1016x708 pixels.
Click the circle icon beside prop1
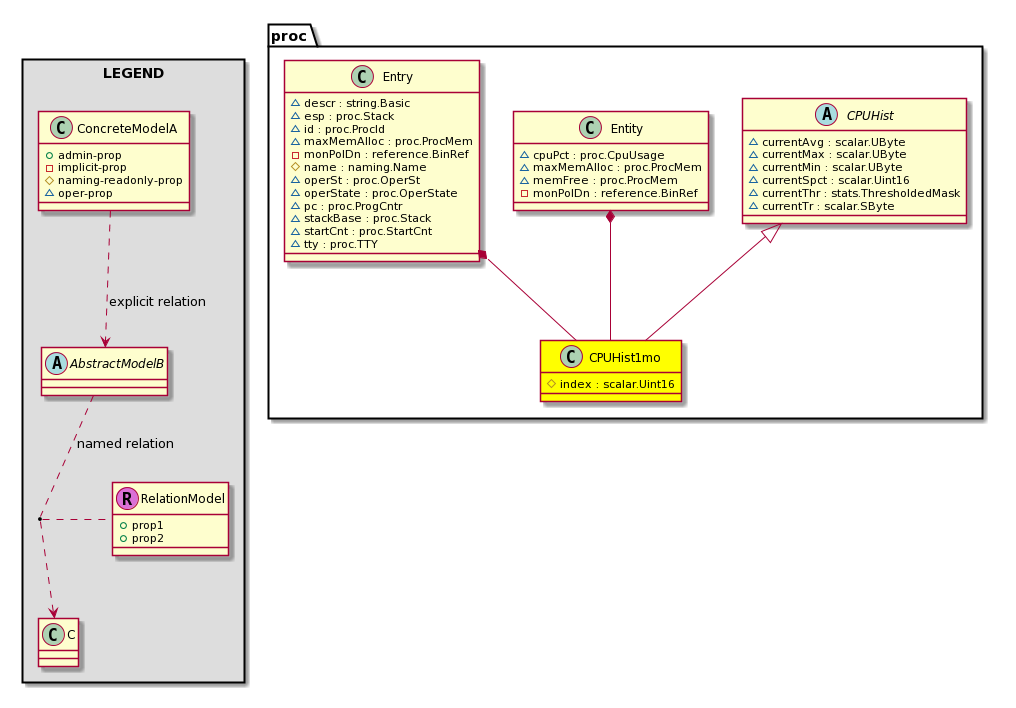coord(123,525)
